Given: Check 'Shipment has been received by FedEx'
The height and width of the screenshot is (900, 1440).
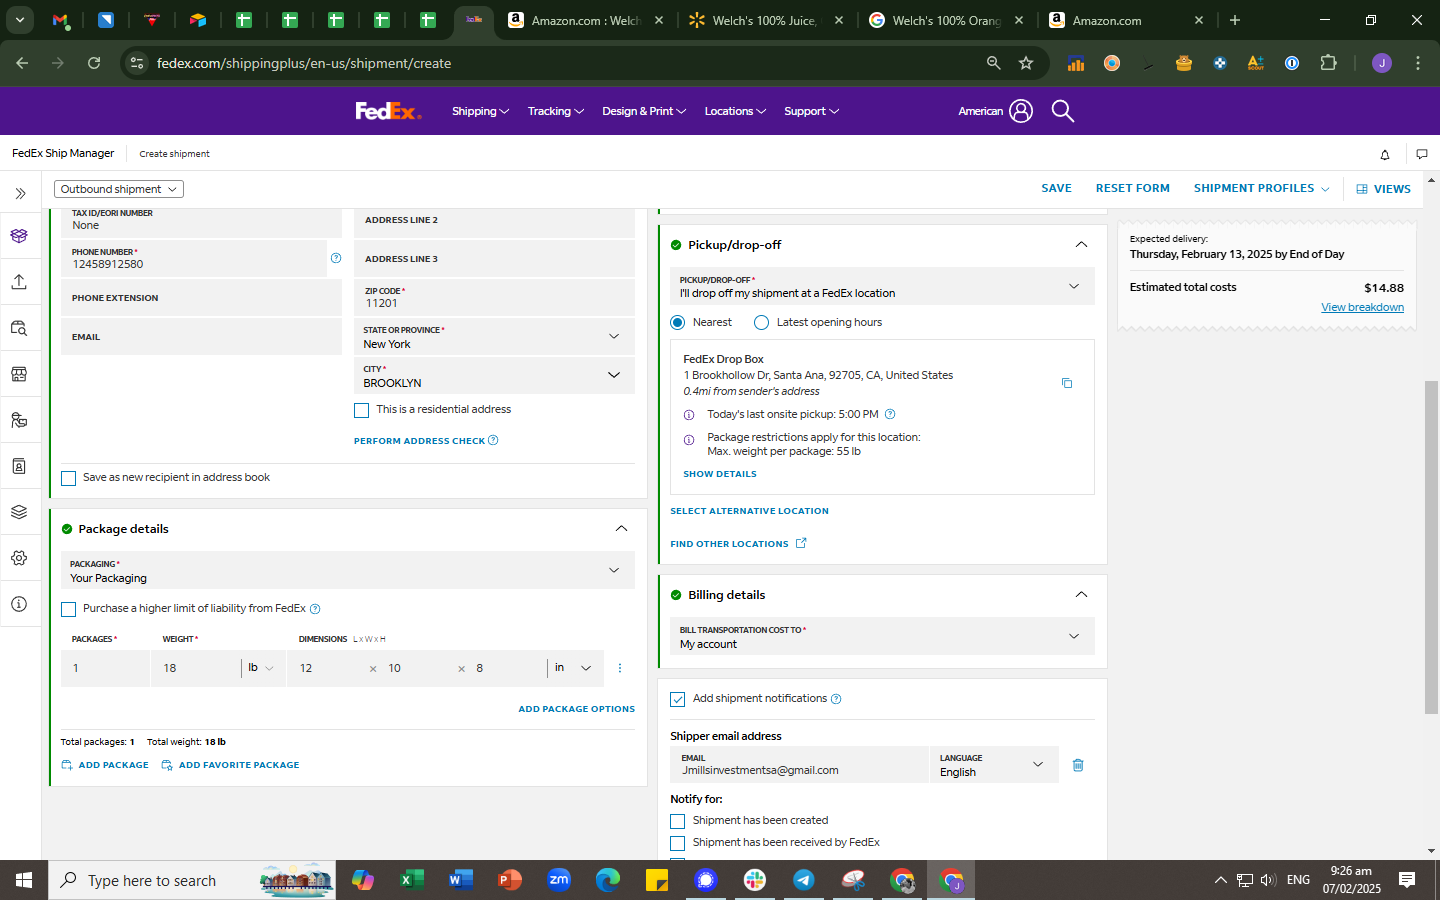Looking at the screenshot, I should 678,843.
